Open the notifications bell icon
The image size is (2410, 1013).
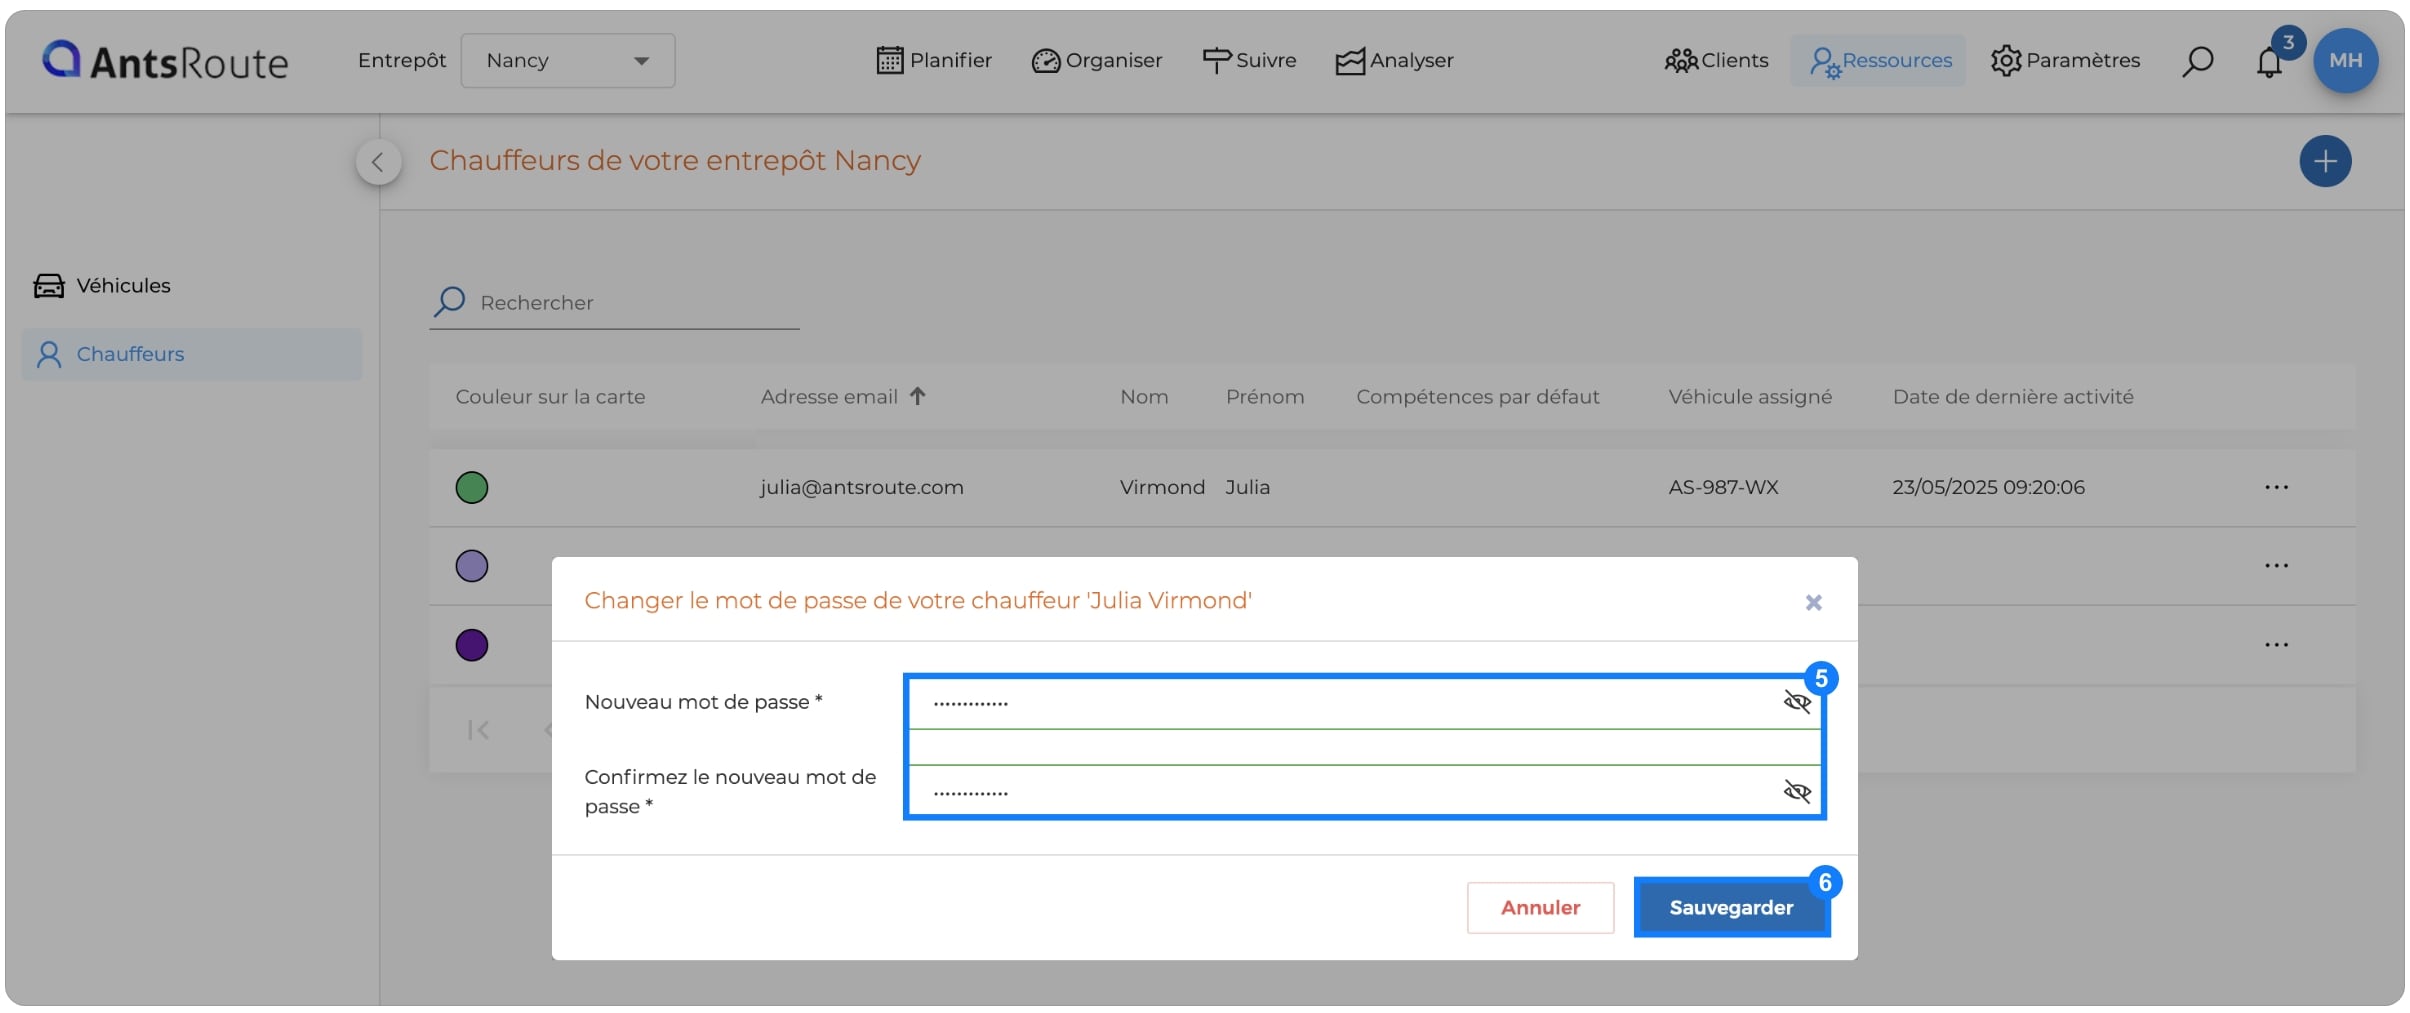coord(2268,62)
